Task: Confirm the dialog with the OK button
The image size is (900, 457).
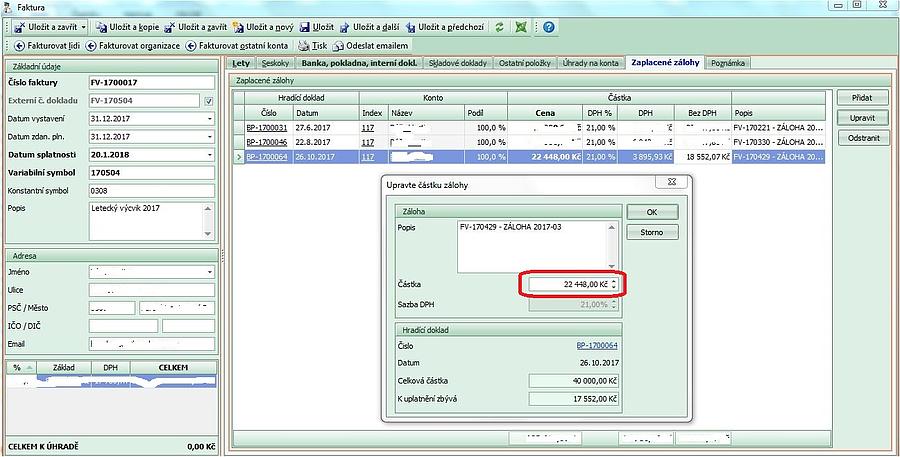Action: click(652, 212)
